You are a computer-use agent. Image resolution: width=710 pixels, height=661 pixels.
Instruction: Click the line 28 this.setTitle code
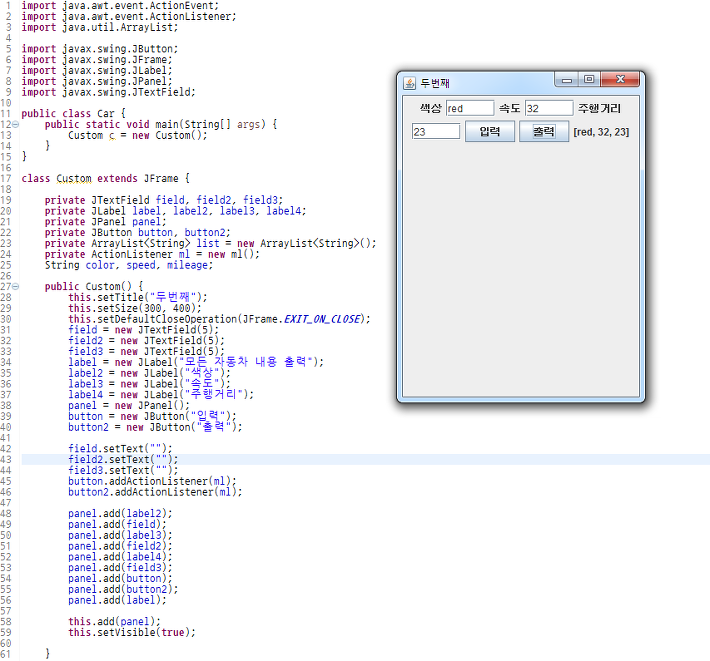[138, 297]
